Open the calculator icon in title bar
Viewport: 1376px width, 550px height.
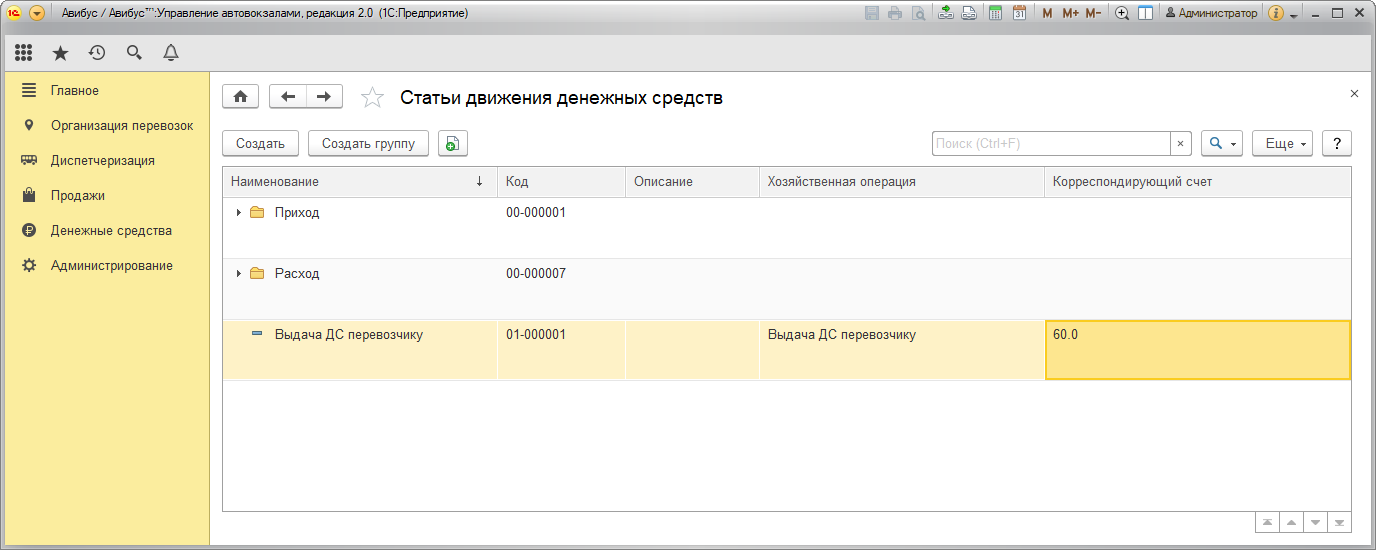coord(995,13)
